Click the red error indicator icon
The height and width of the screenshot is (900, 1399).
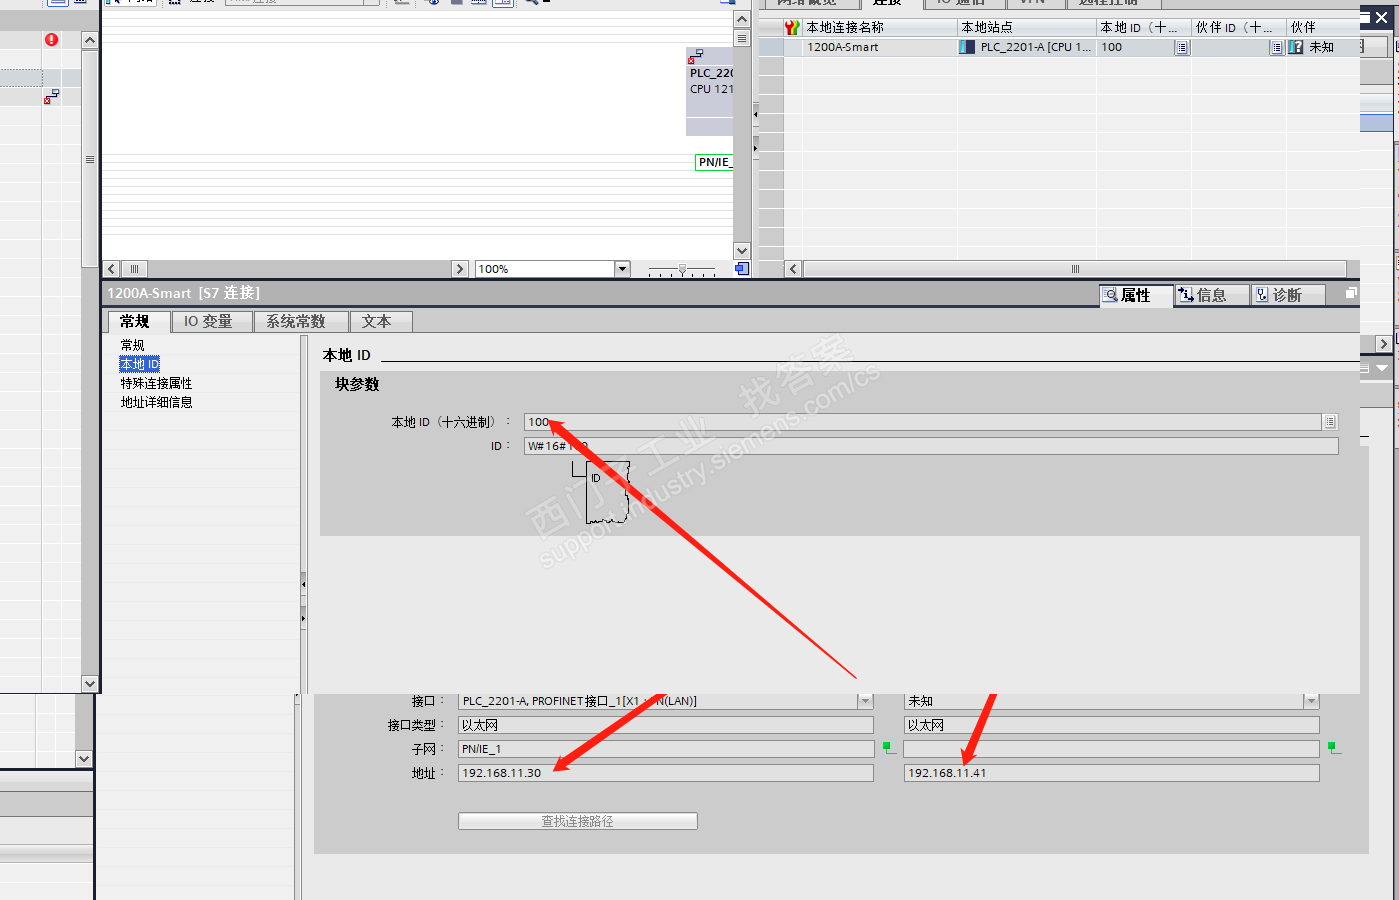click(x=51, y=40)
